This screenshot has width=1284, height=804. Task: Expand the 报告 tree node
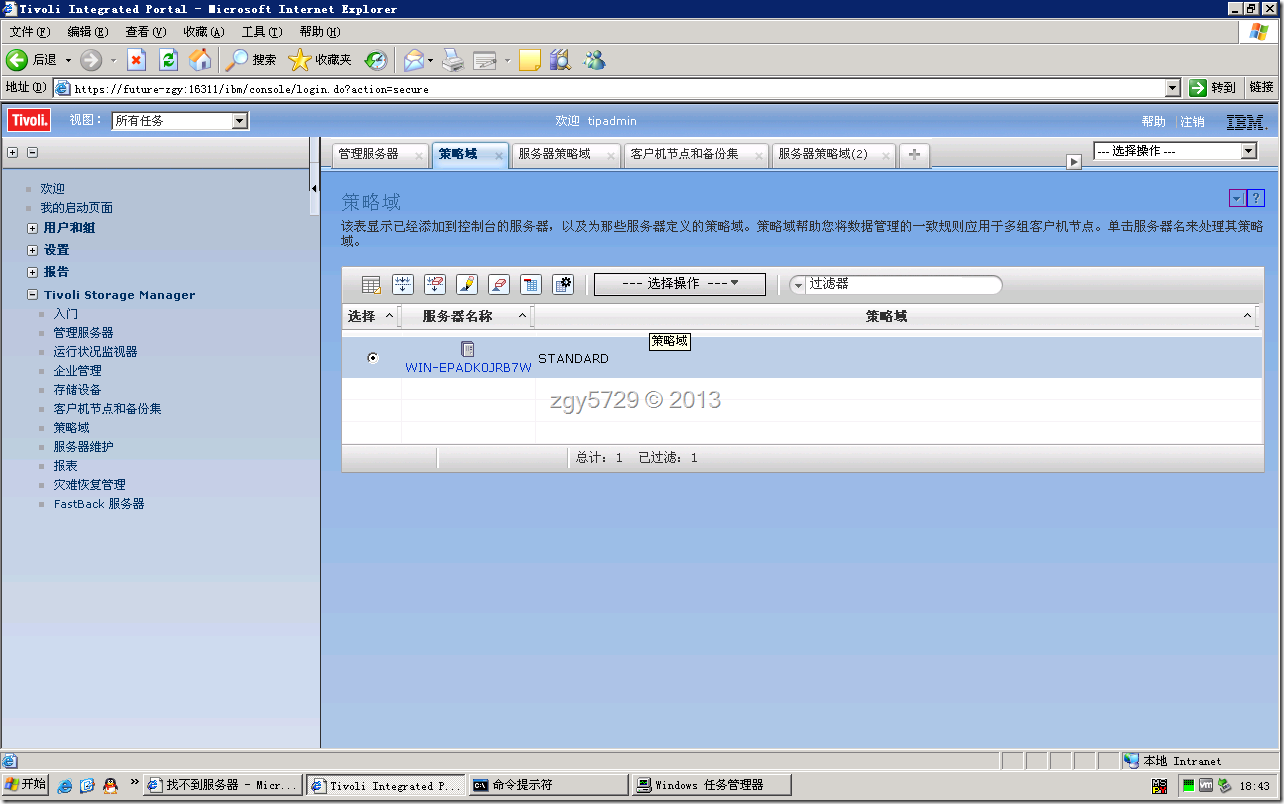coord(33,272)
